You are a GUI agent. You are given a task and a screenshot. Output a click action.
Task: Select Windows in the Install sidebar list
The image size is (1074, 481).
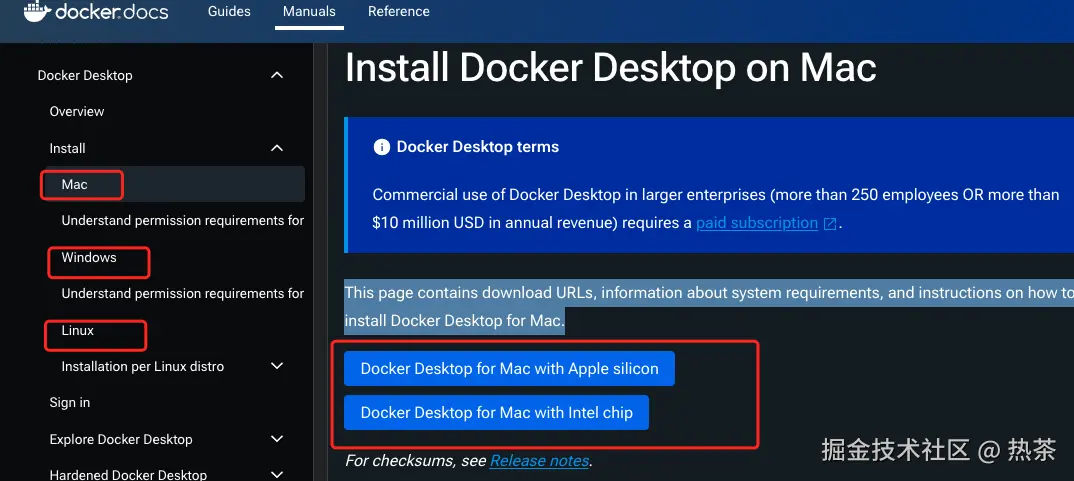(89, 258)
